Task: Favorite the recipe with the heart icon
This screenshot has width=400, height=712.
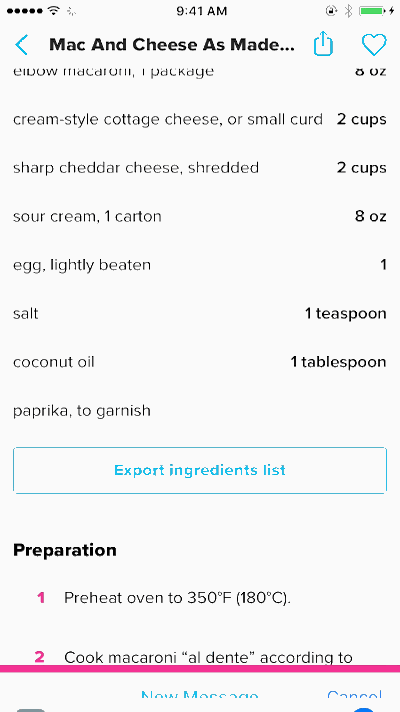Action: point(374,44)
